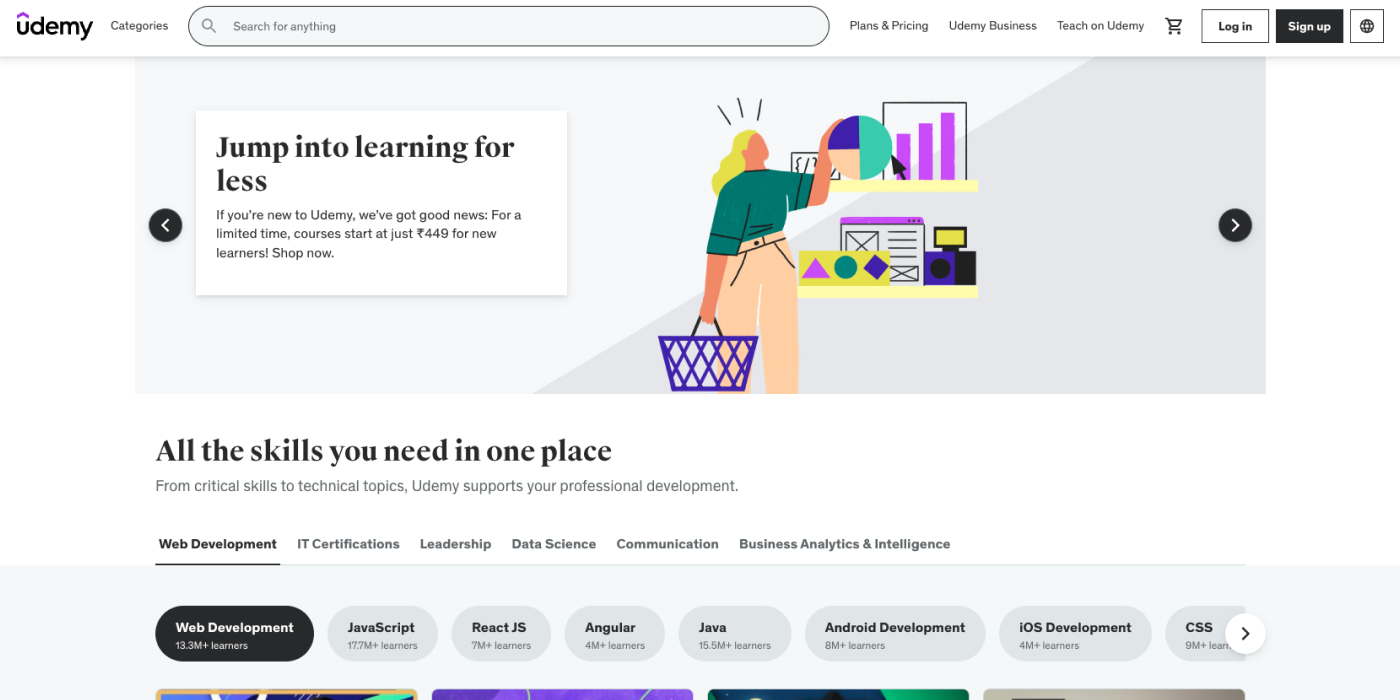Go to Plans & Pricing
Image resolution: width=1400 pixels, height=700 pixels.
[889, 26]
